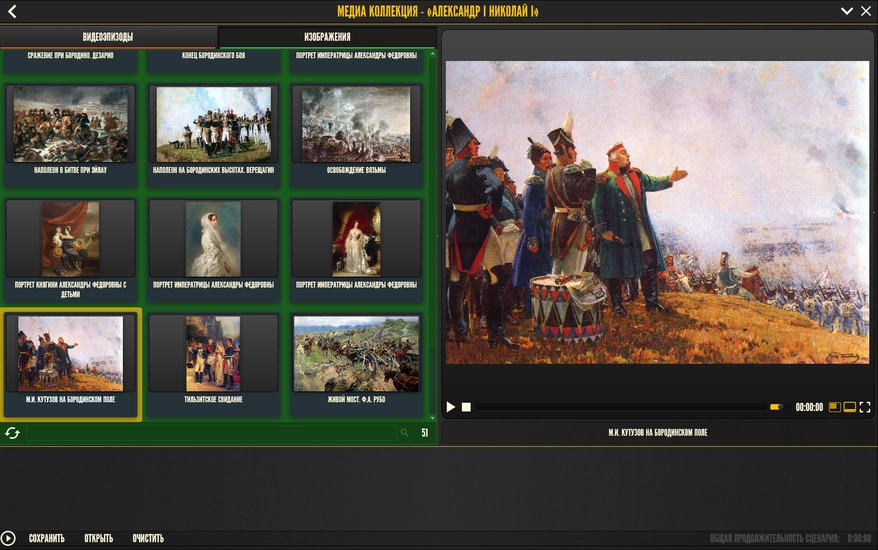Click the refresh icon below the gallery

(x=12, y=433)
